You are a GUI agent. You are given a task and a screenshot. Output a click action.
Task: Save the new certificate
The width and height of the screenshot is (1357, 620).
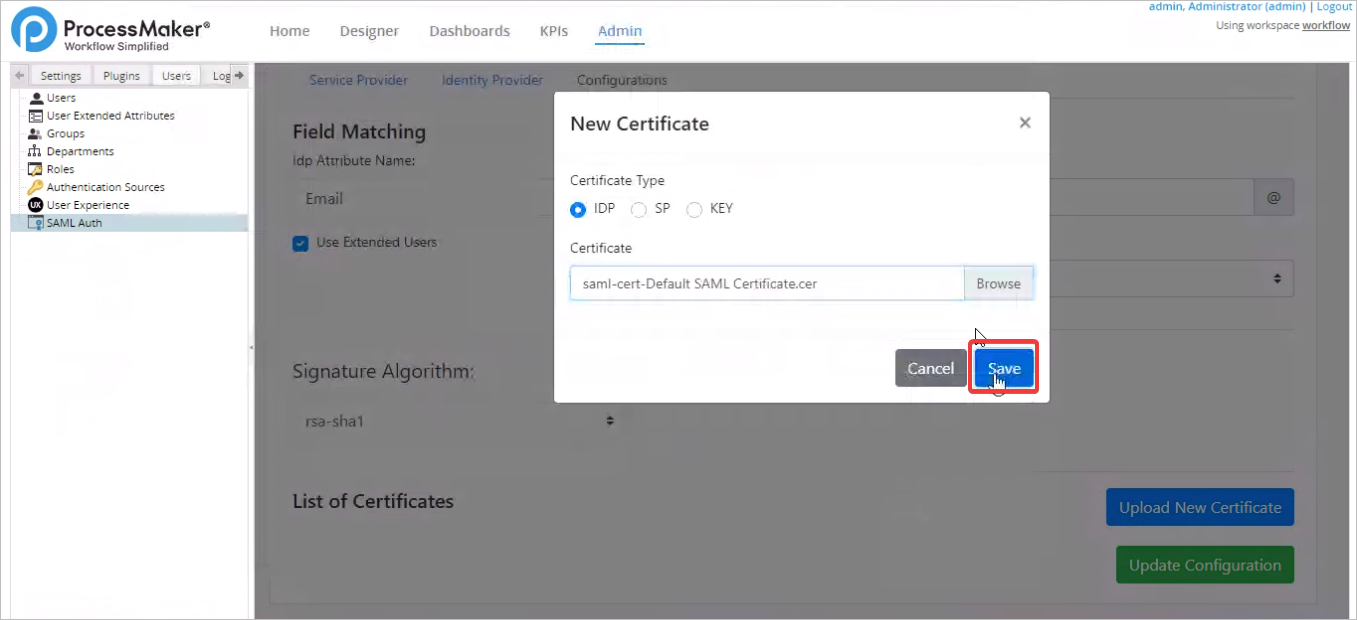tap(1004, 368)
